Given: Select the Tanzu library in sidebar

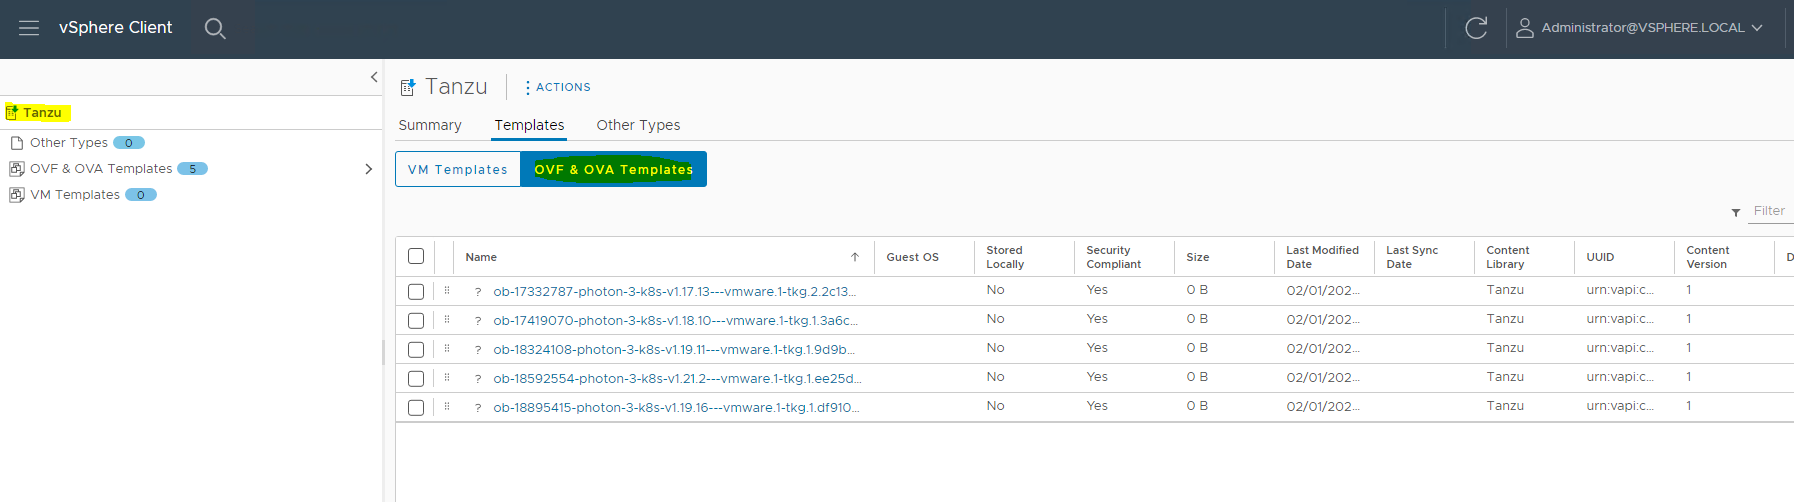Looking at the screenshot, I should pyautogui.click(x=43, y=113).
